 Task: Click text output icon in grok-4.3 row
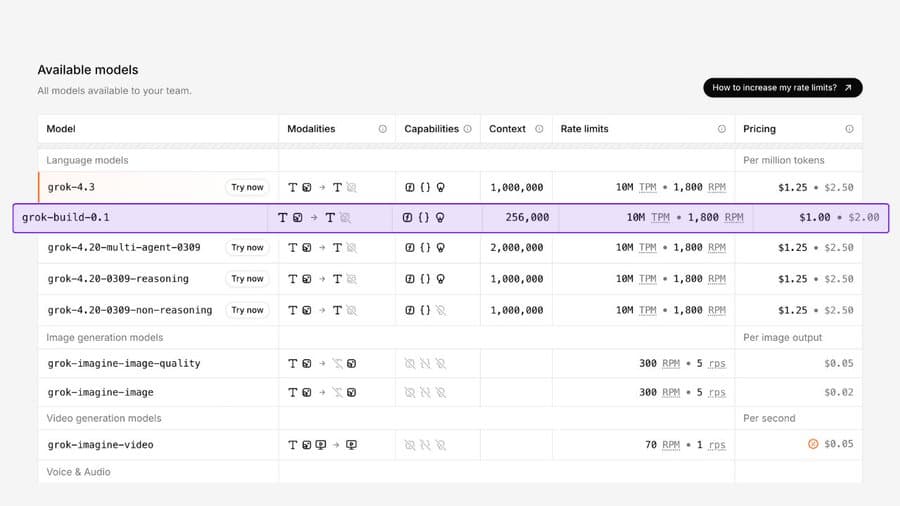[x=337, y=188]
